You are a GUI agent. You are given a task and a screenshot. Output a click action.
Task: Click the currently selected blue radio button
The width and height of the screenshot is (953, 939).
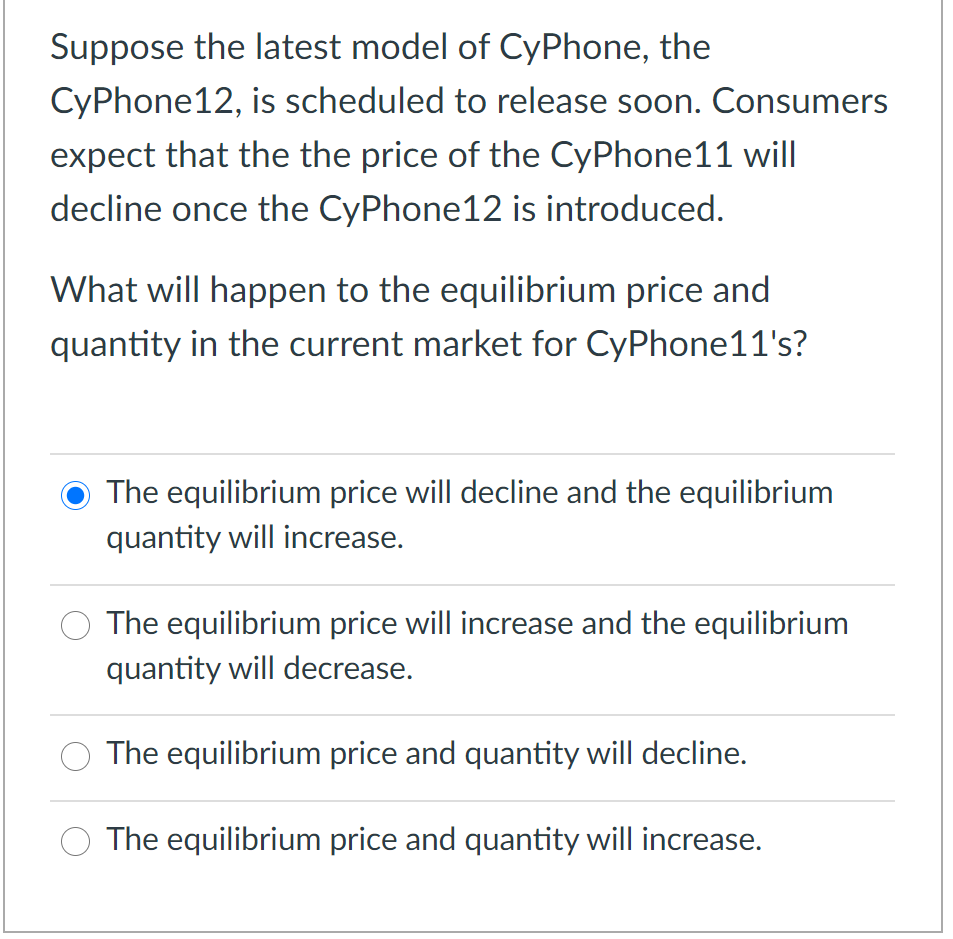pos(75,494)
